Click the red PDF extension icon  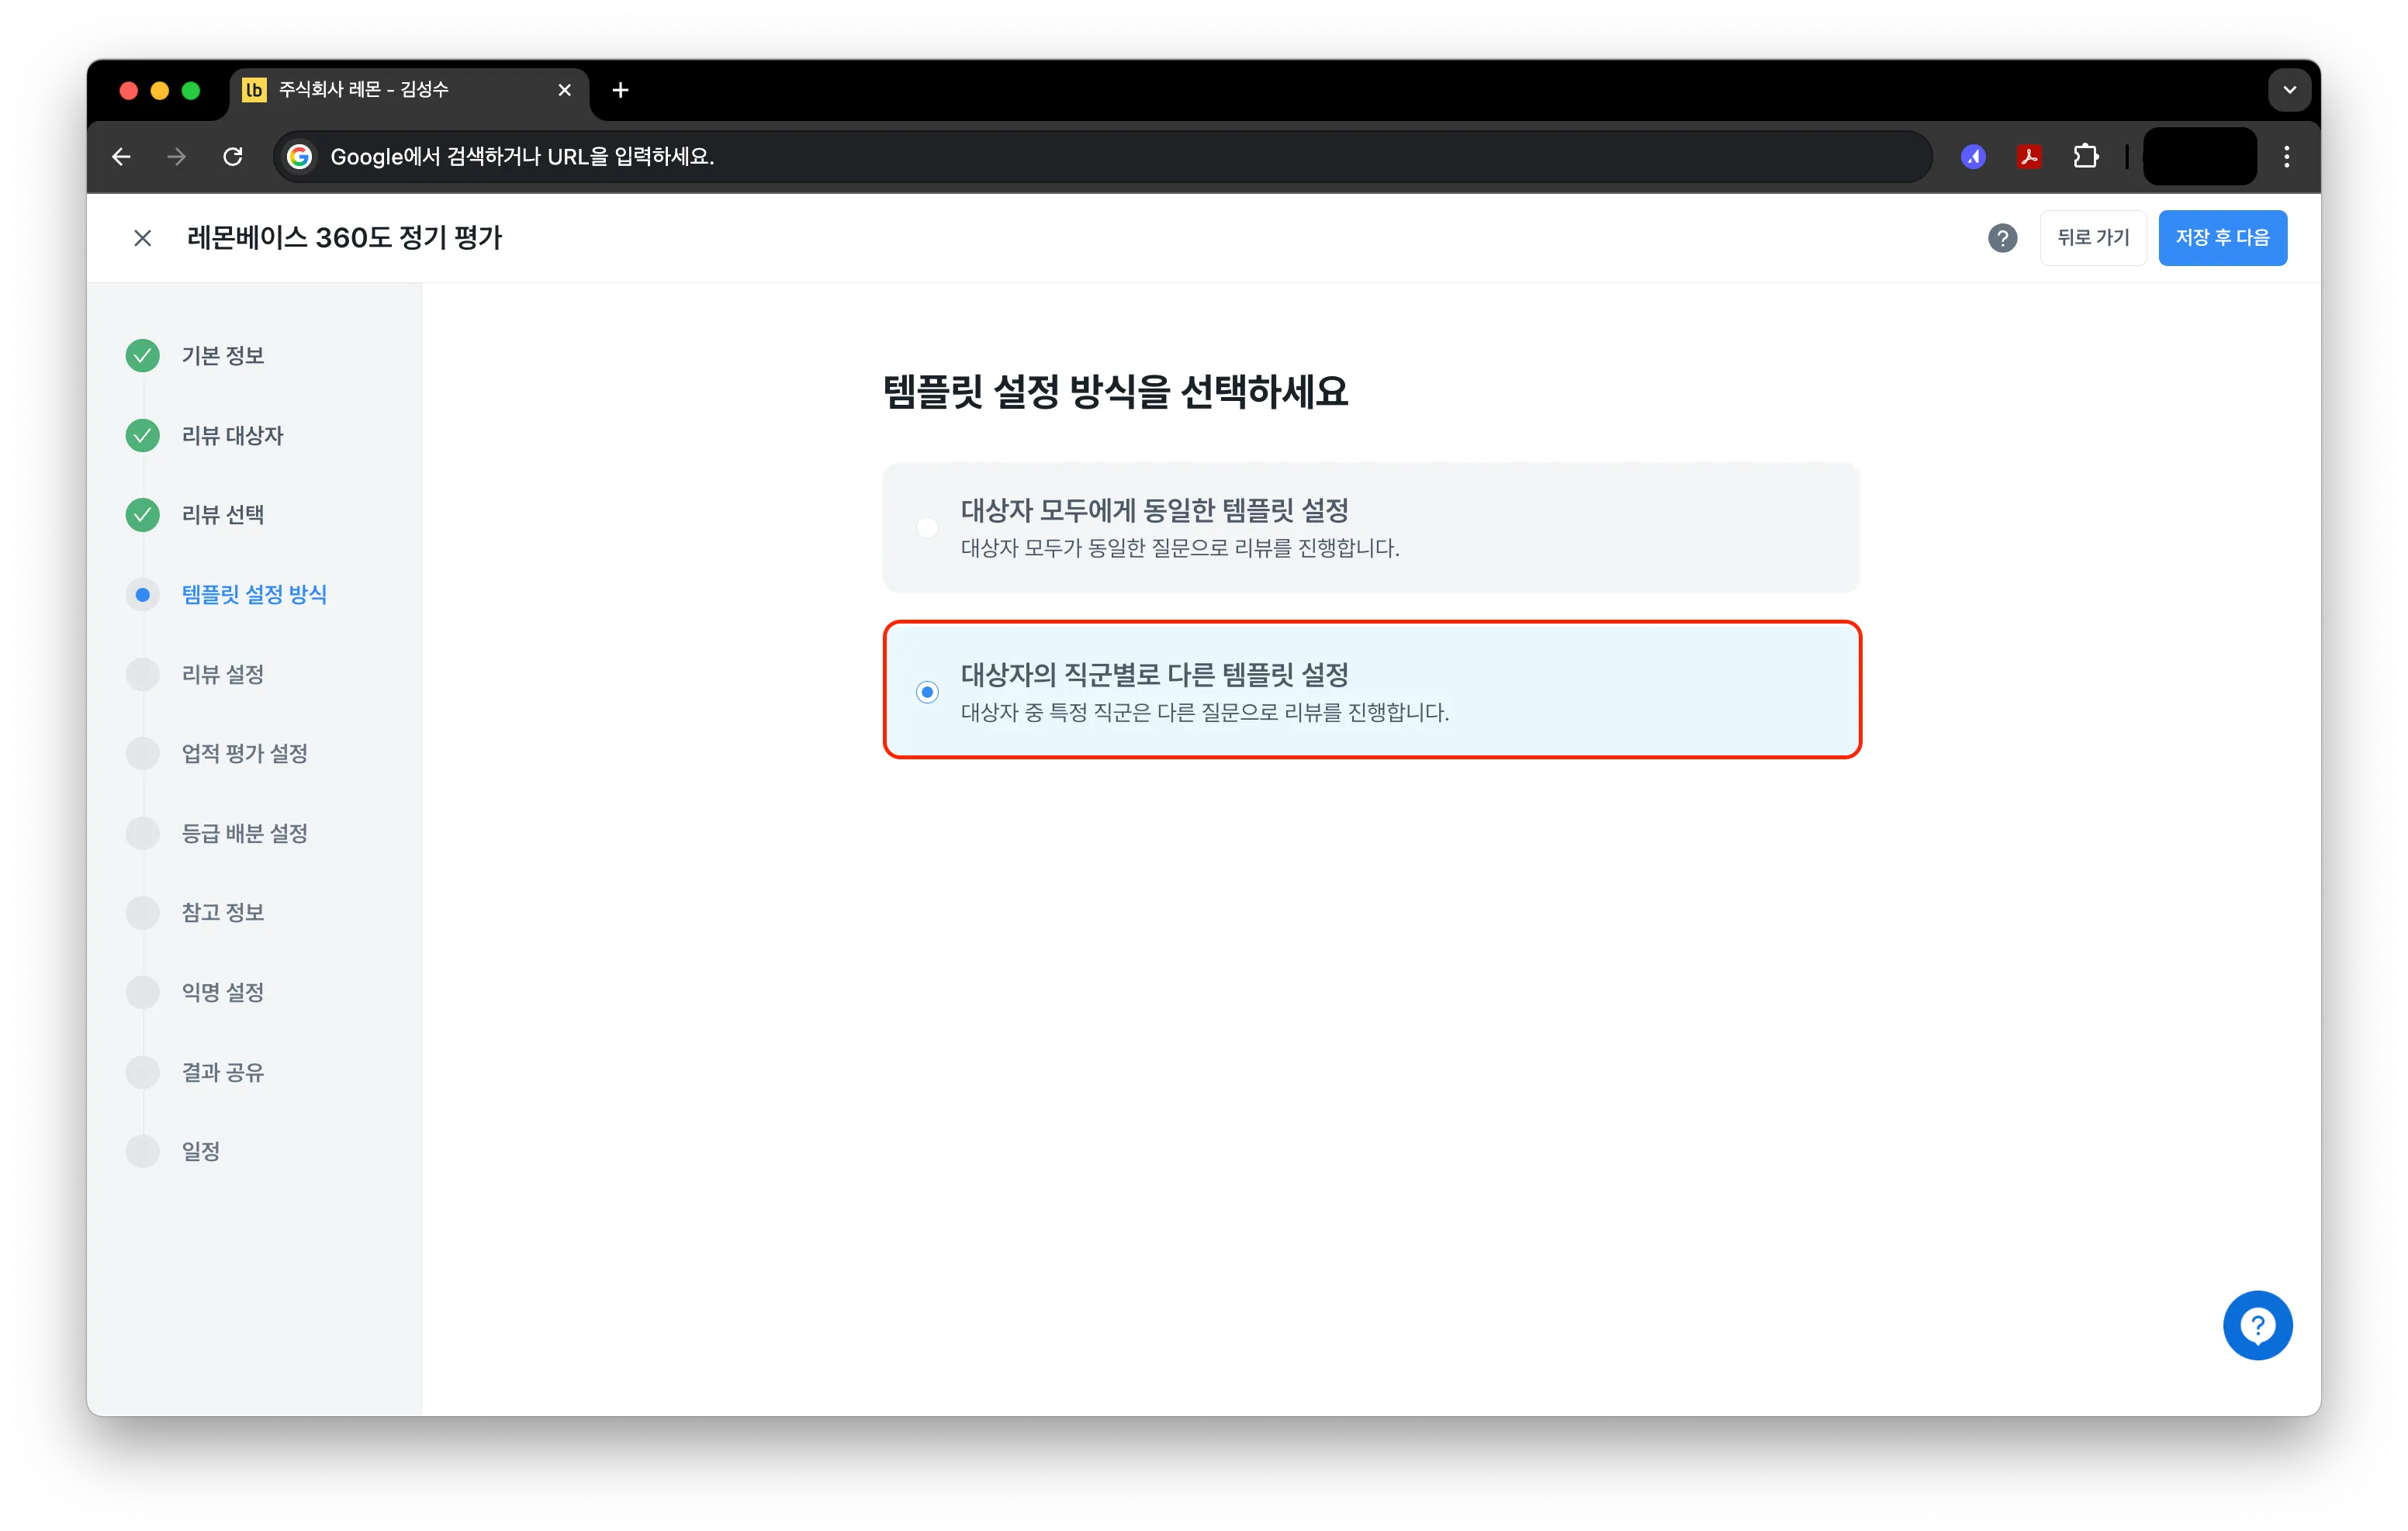[2029, 157]
